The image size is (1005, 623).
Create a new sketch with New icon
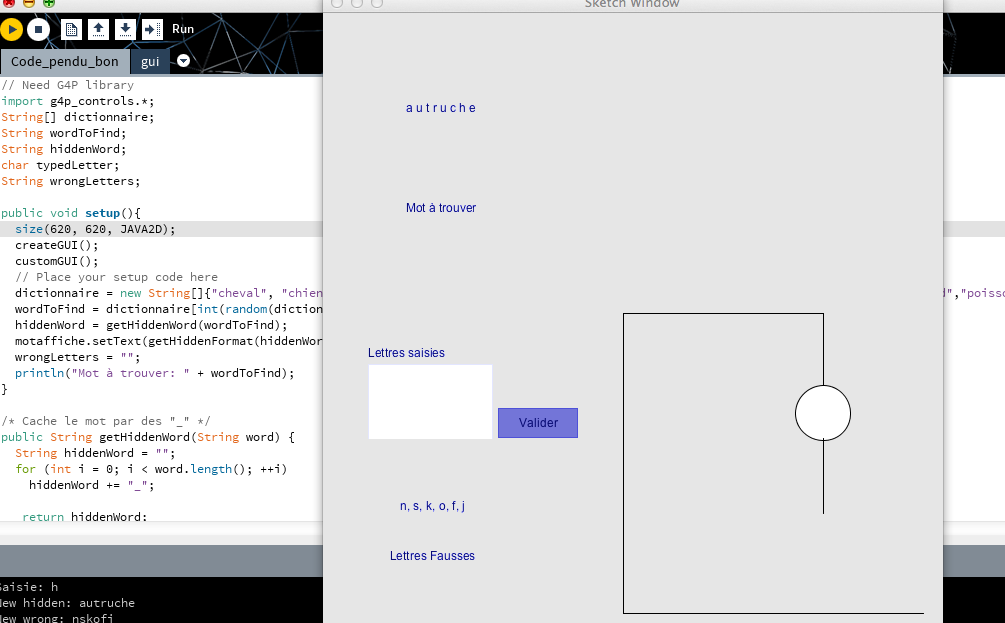(x=71, y=30)
